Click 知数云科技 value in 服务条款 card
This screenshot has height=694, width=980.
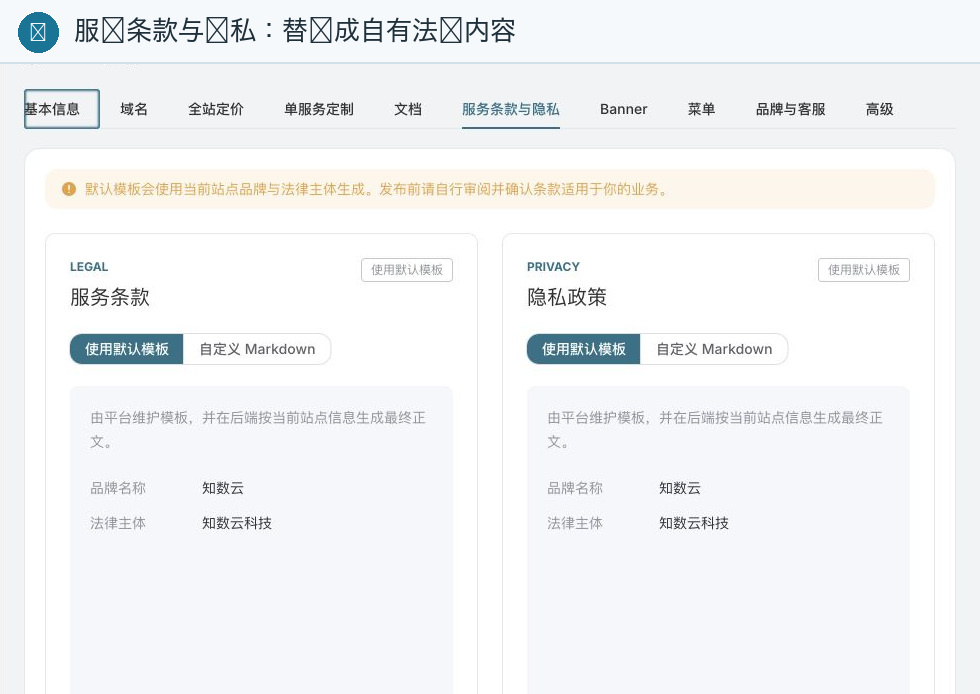click(237, 523)
